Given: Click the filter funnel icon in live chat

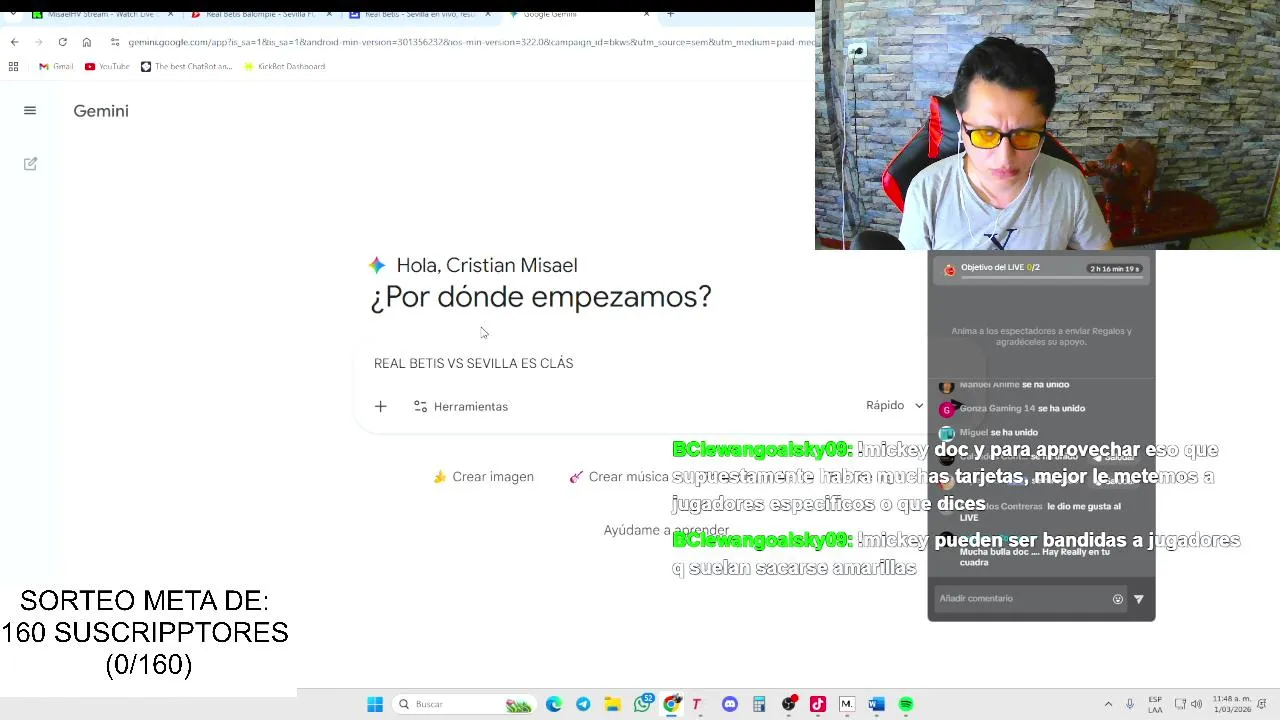Looking at the screenshot, I should (x=1138, y=599).
